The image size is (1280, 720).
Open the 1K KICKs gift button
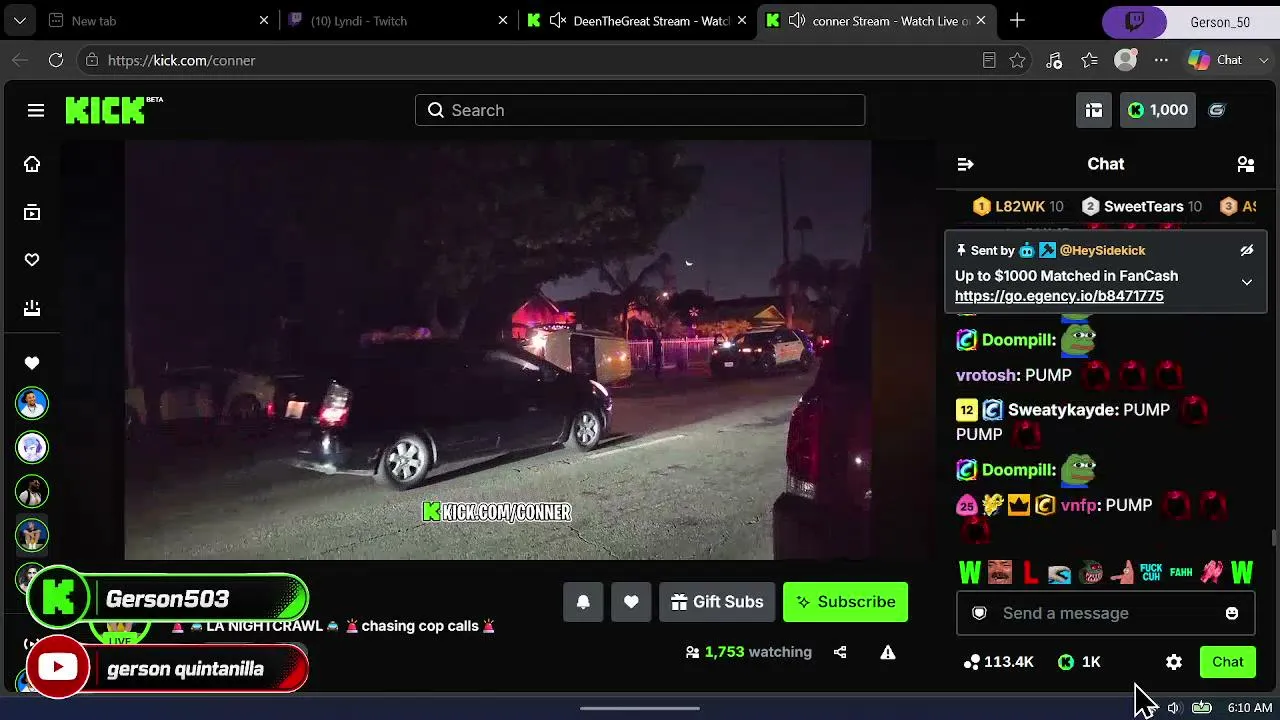(x=1079, y=662)
